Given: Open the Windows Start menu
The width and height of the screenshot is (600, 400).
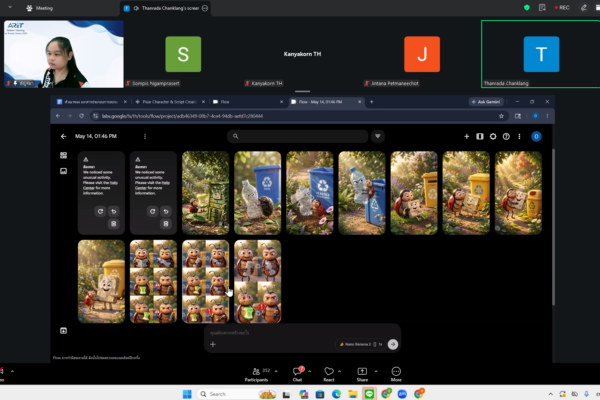Looking at the screenshot, I should (x=187, y=394).
